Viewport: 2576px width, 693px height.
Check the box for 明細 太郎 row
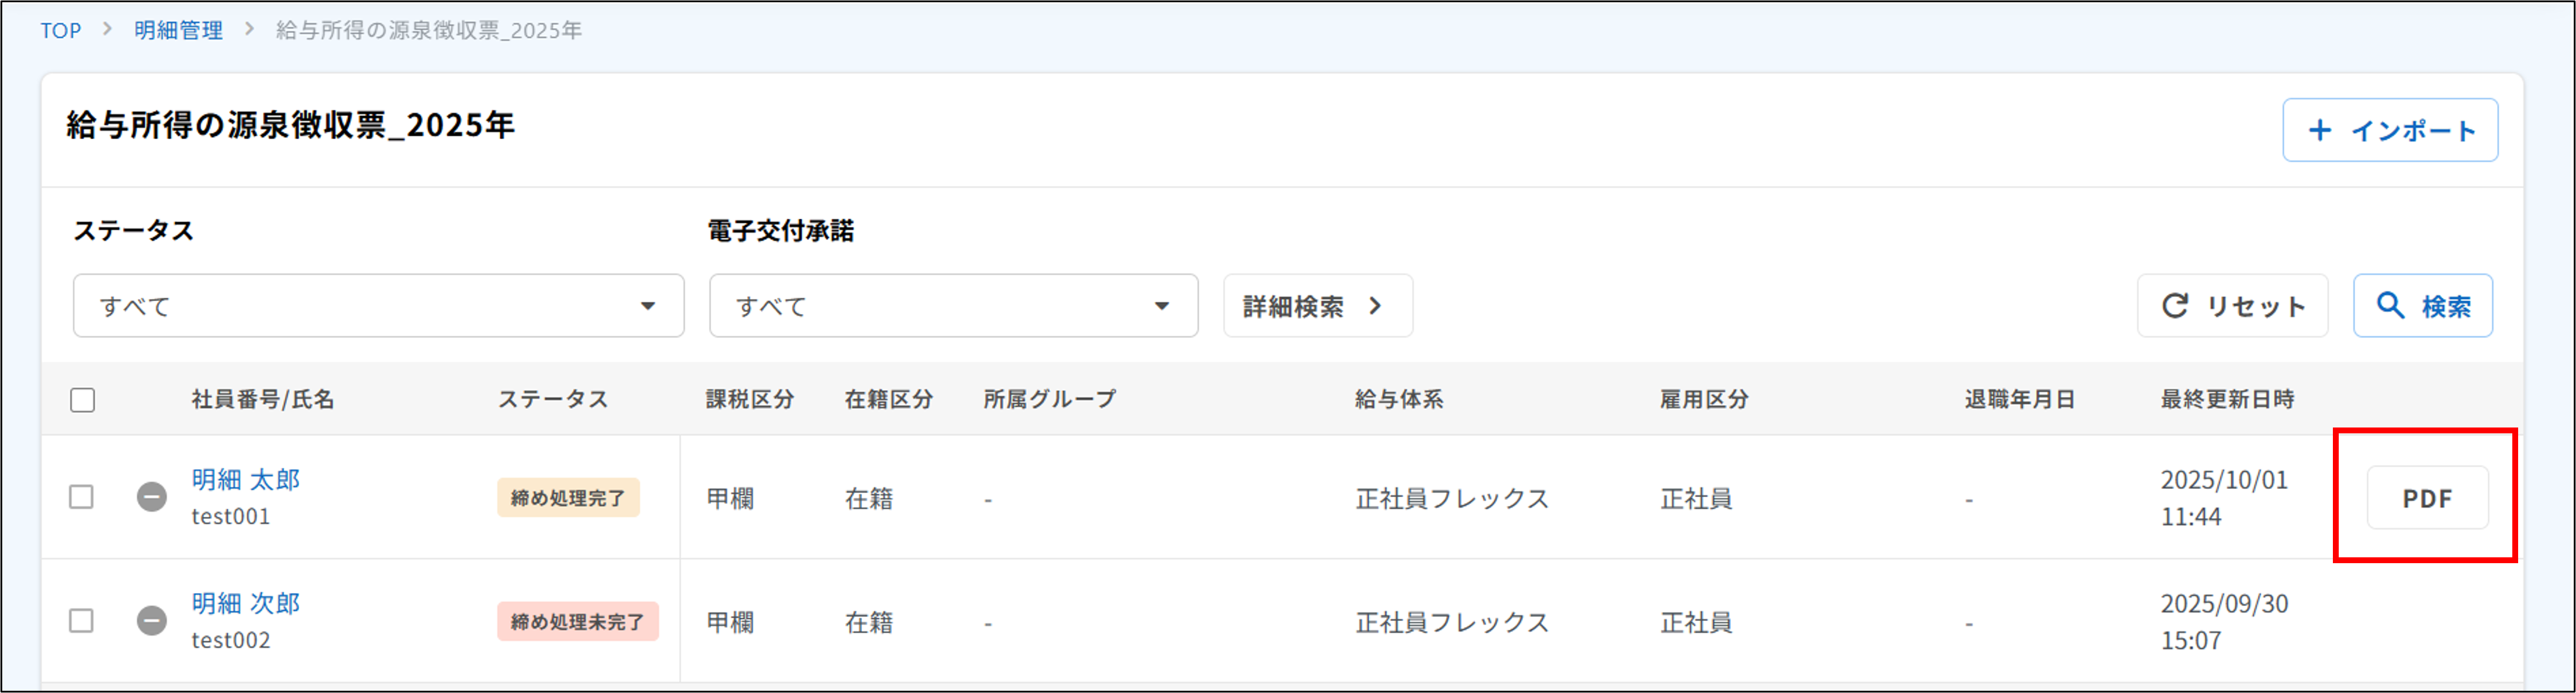82,497
